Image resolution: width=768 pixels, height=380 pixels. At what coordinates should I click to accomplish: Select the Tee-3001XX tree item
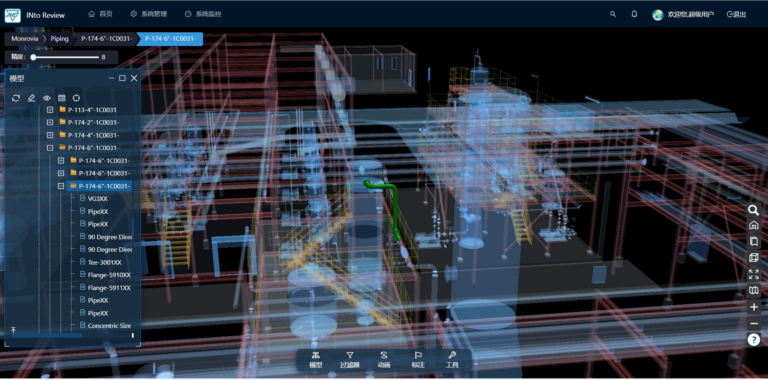pos(104,262)
